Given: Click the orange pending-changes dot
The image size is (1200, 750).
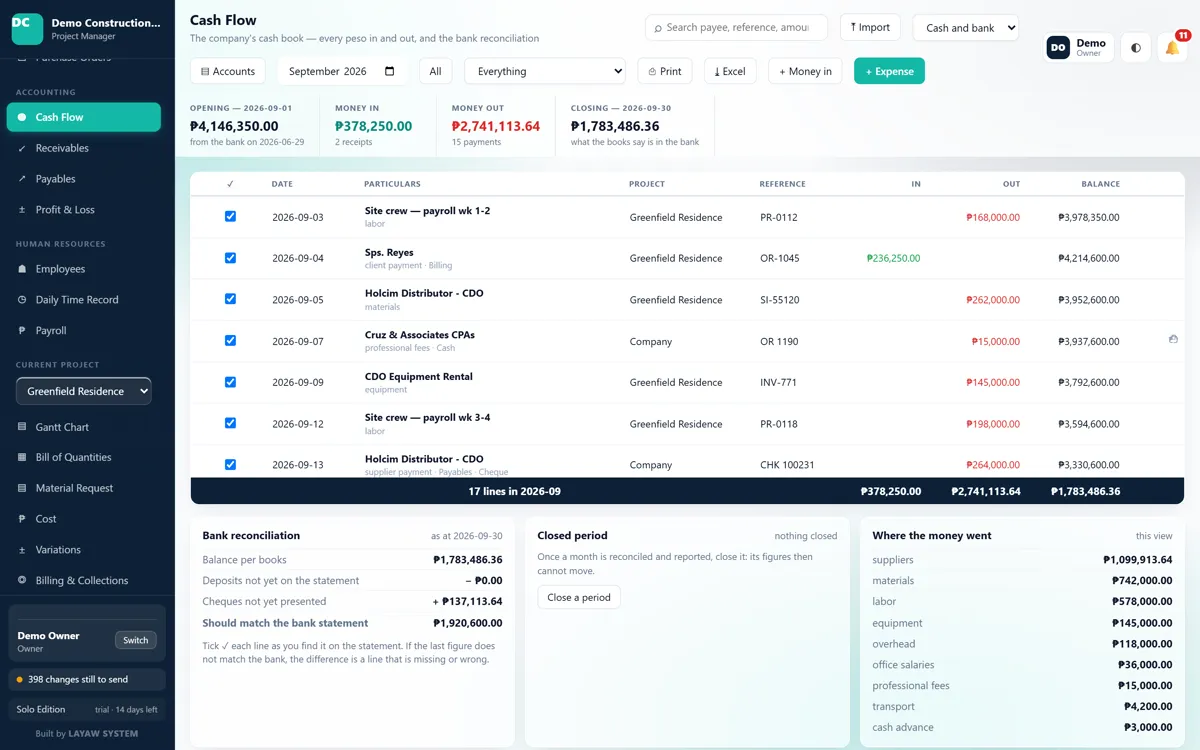Looking at the screenshot, I should [x=20, y=680].
